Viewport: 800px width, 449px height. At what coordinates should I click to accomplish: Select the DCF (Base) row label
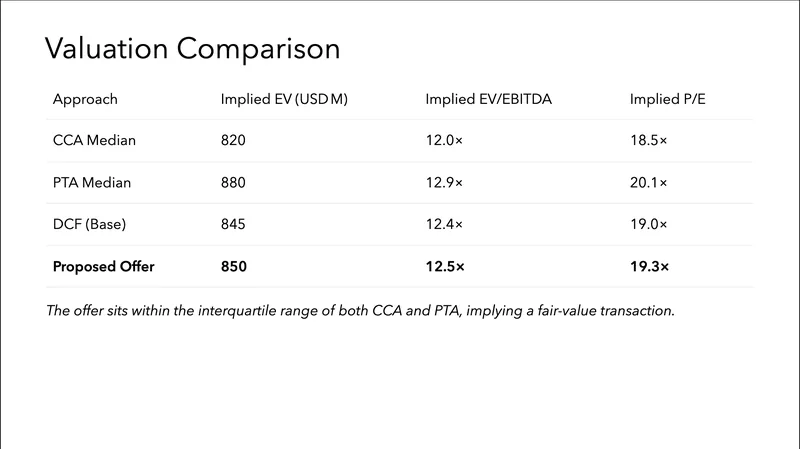[x=90, y=225]
